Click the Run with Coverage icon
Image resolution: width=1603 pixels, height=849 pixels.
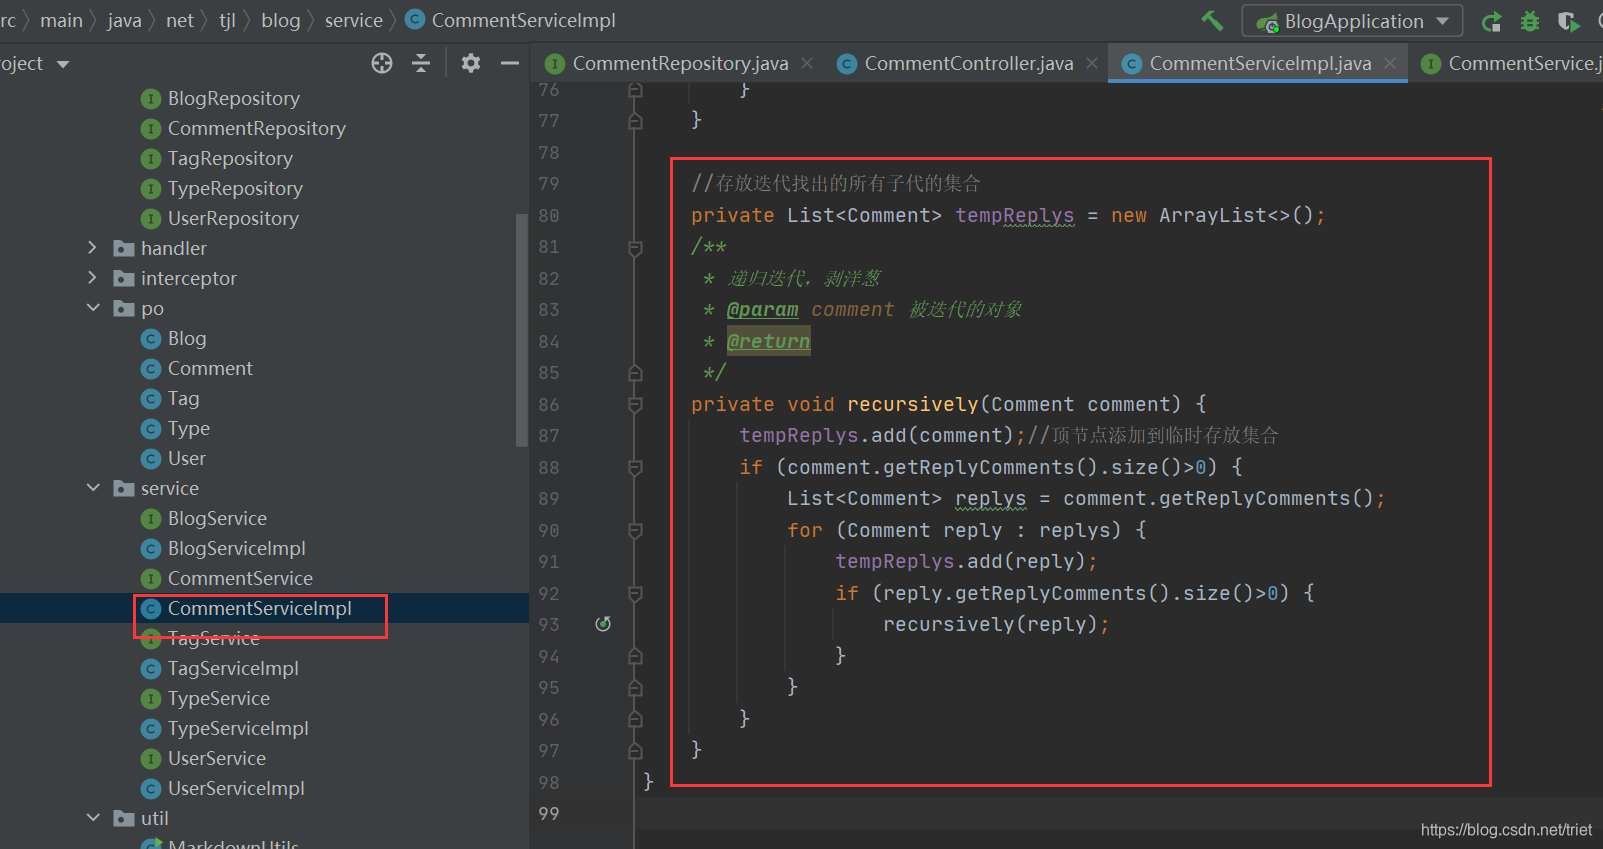(1568, 21)
